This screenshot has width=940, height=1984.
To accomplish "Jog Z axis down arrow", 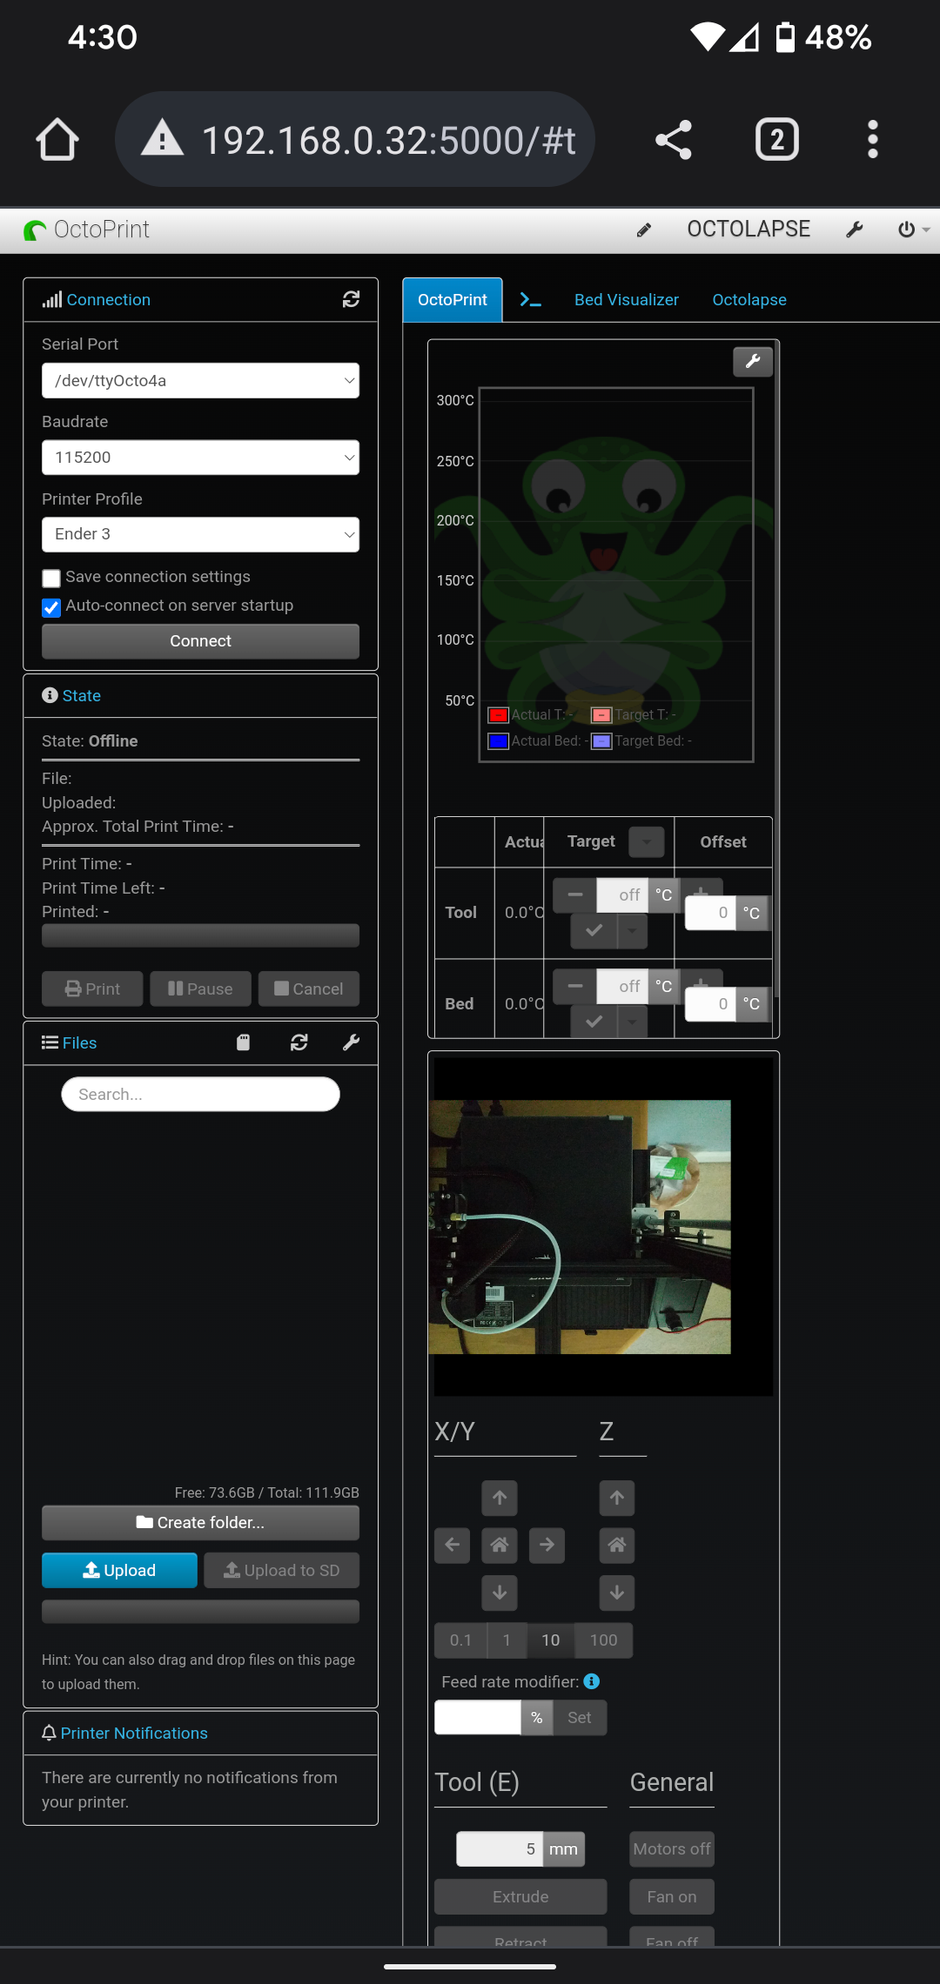I will (617, 1592).
